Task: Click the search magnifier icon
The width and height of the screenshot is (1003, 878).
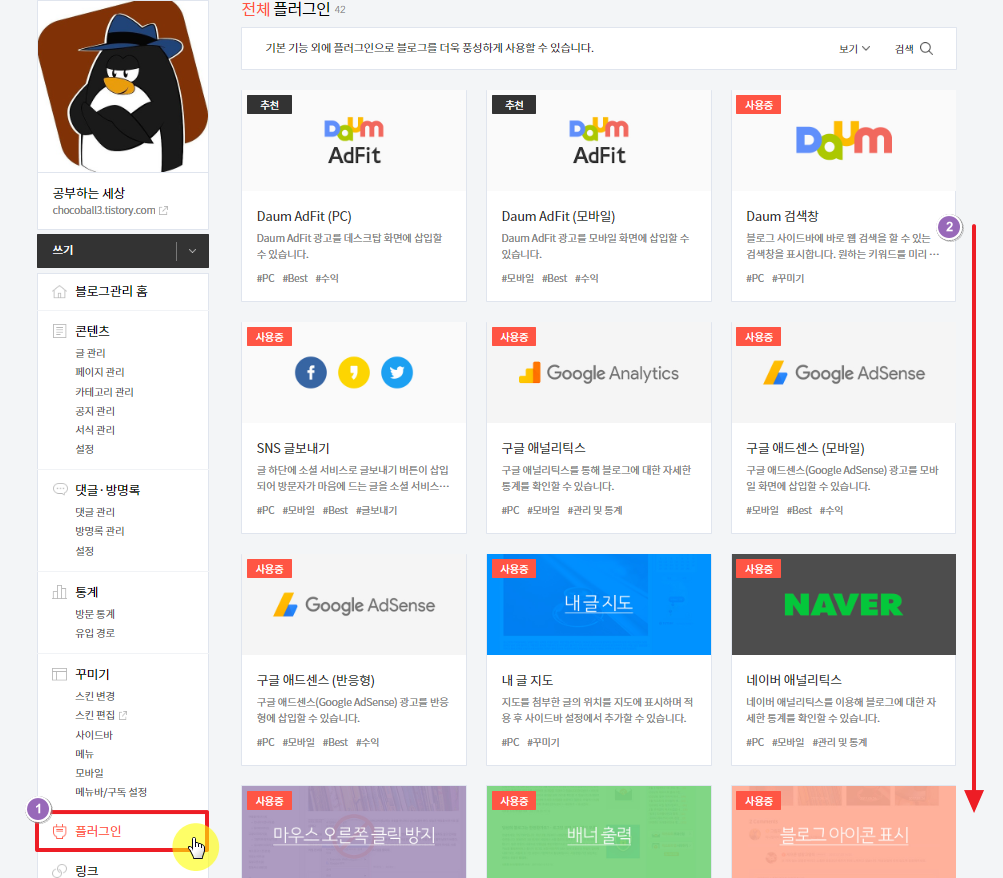Action: click(x=926, y=49)
